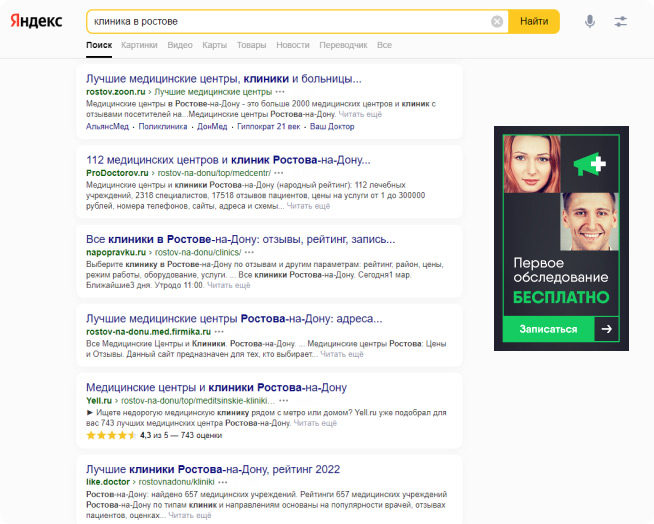This screenshot has height=524, width=654.
Task: Open three-dot menu of ProDoctorov.ru result
Action: coord(279,173)
